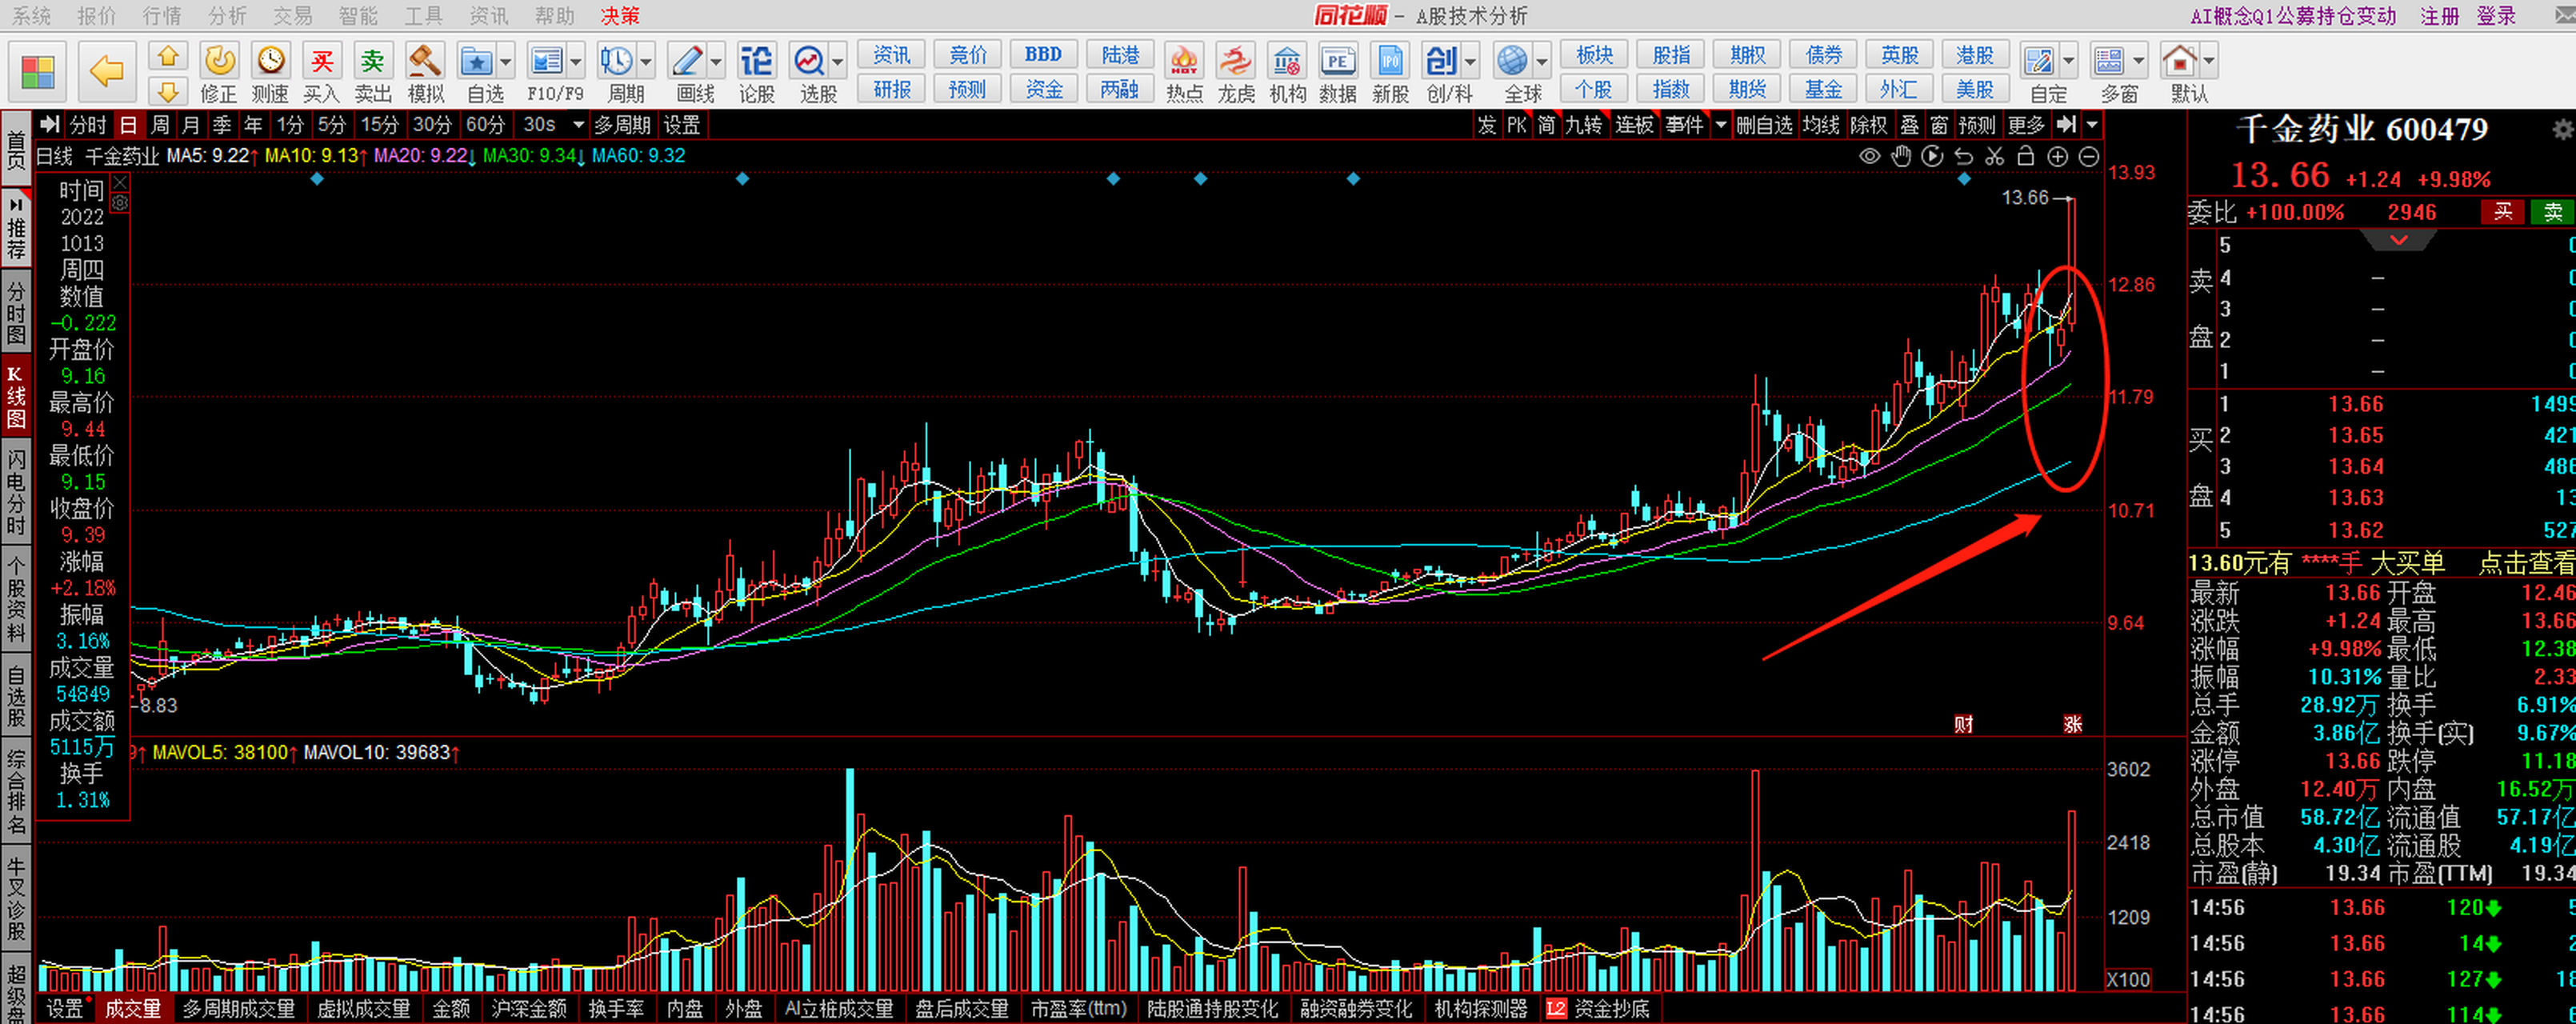Click the 周期 period clock icon

(x=616, y=62)
